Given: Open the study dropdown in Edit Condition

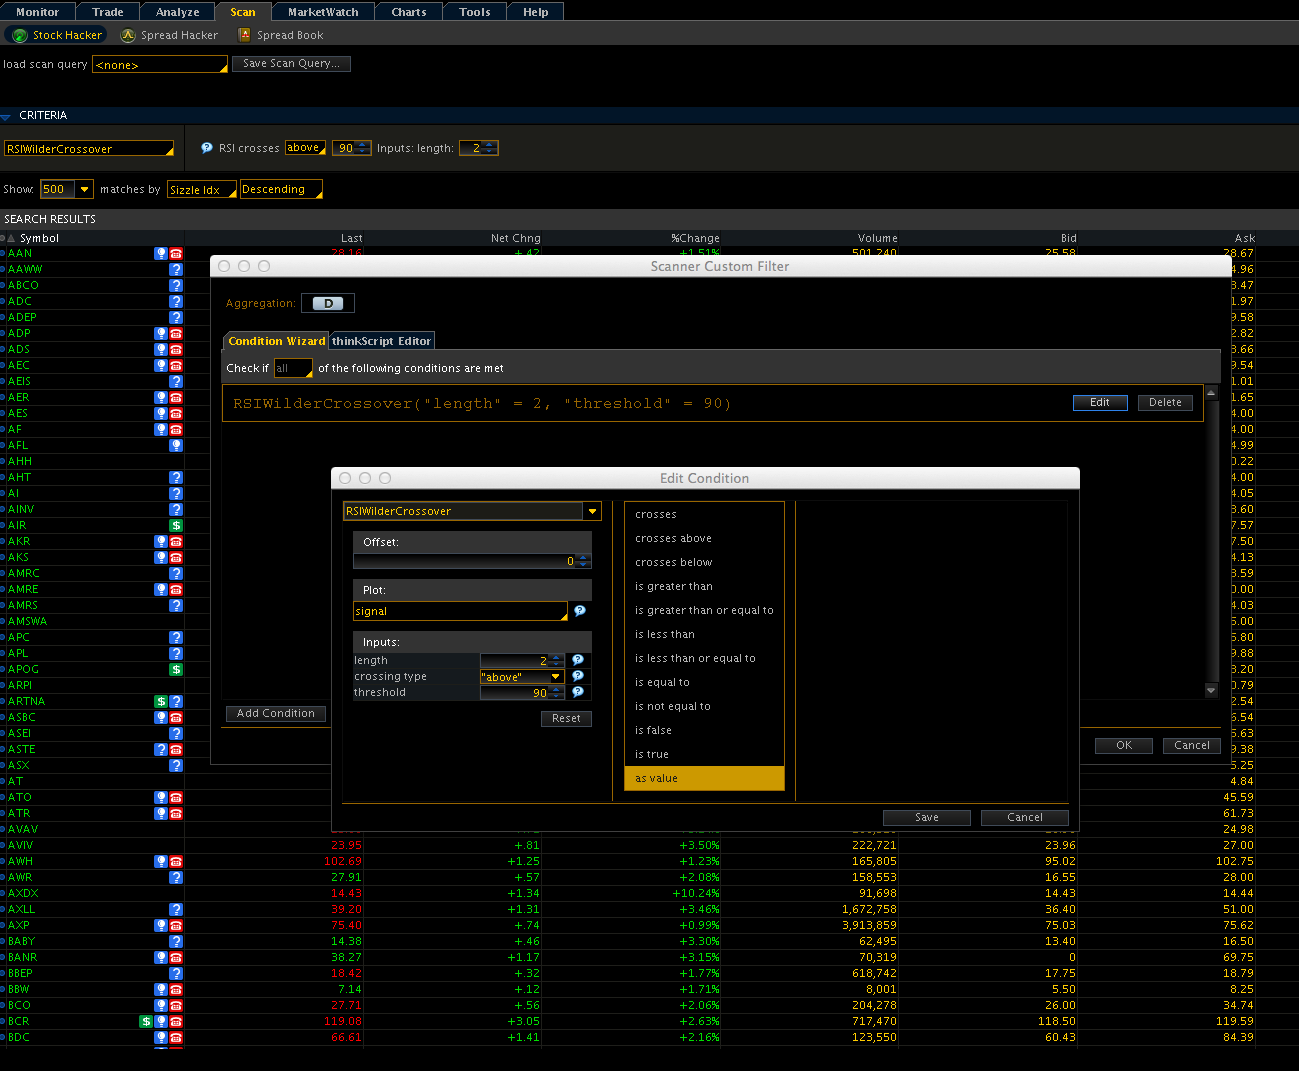Looking at the screenshot, I should pos(593,511).
